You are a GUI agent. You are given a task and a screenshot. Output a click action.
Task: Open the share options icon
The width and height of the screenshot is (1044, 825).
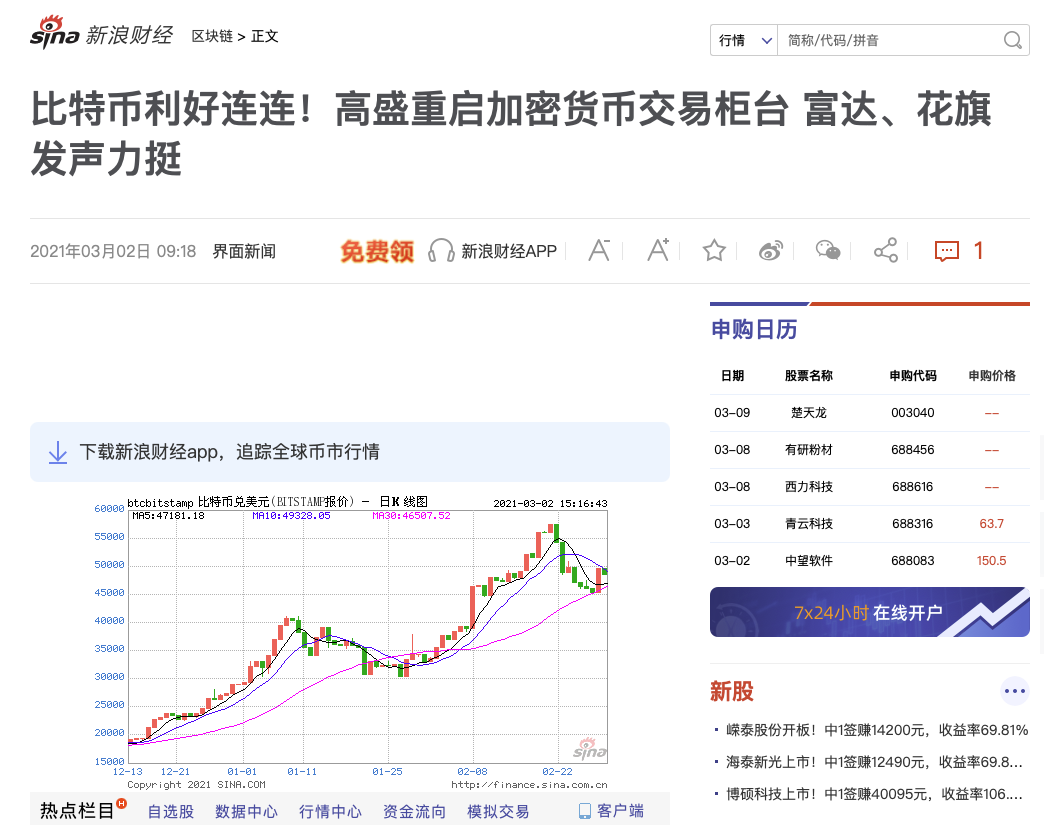click(886, 250)
